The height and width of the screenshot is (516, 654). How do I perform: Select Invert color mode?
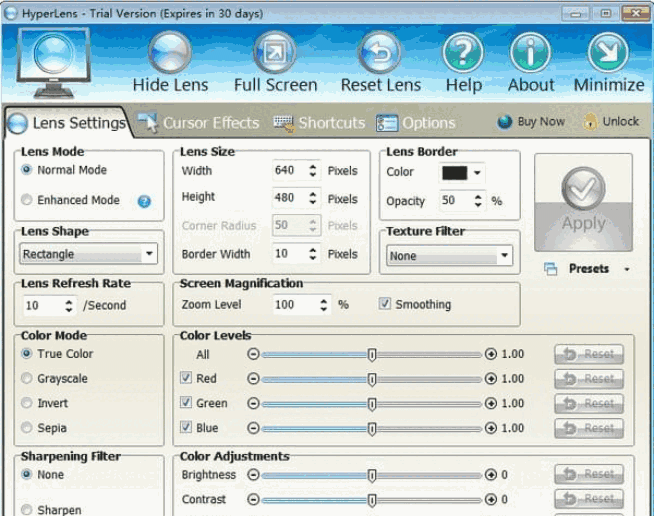27,403
